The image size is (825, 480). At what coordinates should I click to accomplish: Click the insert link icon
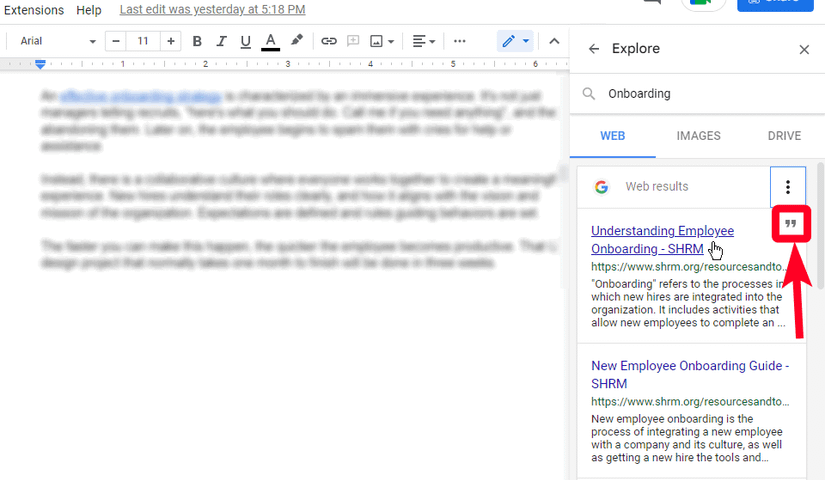tap(328, 41)
